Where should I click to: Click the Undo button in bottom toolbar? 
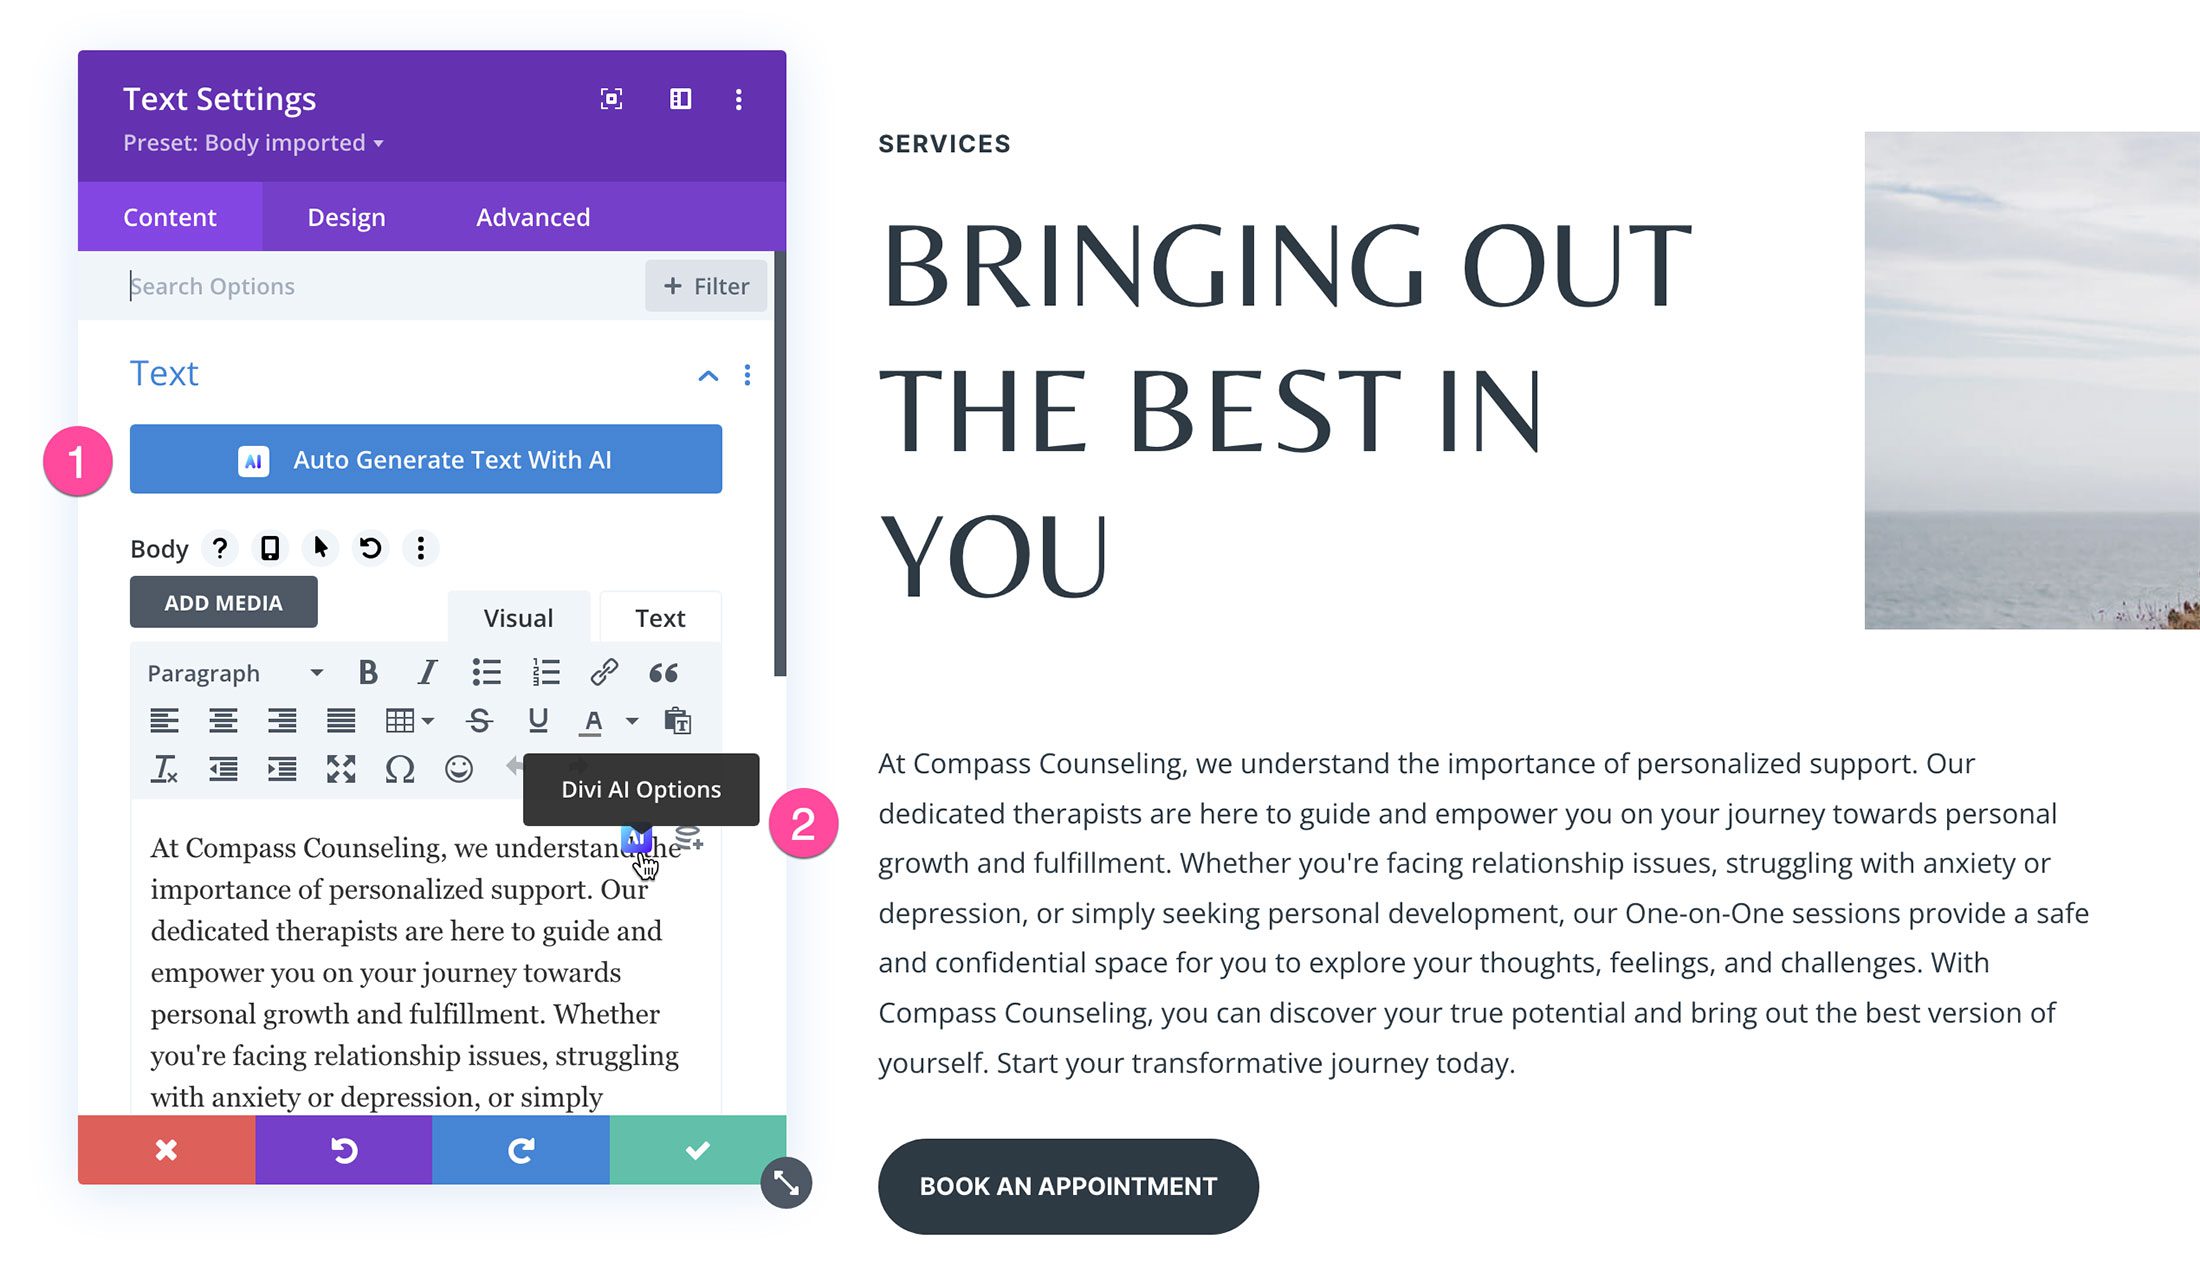[343, 1150]
